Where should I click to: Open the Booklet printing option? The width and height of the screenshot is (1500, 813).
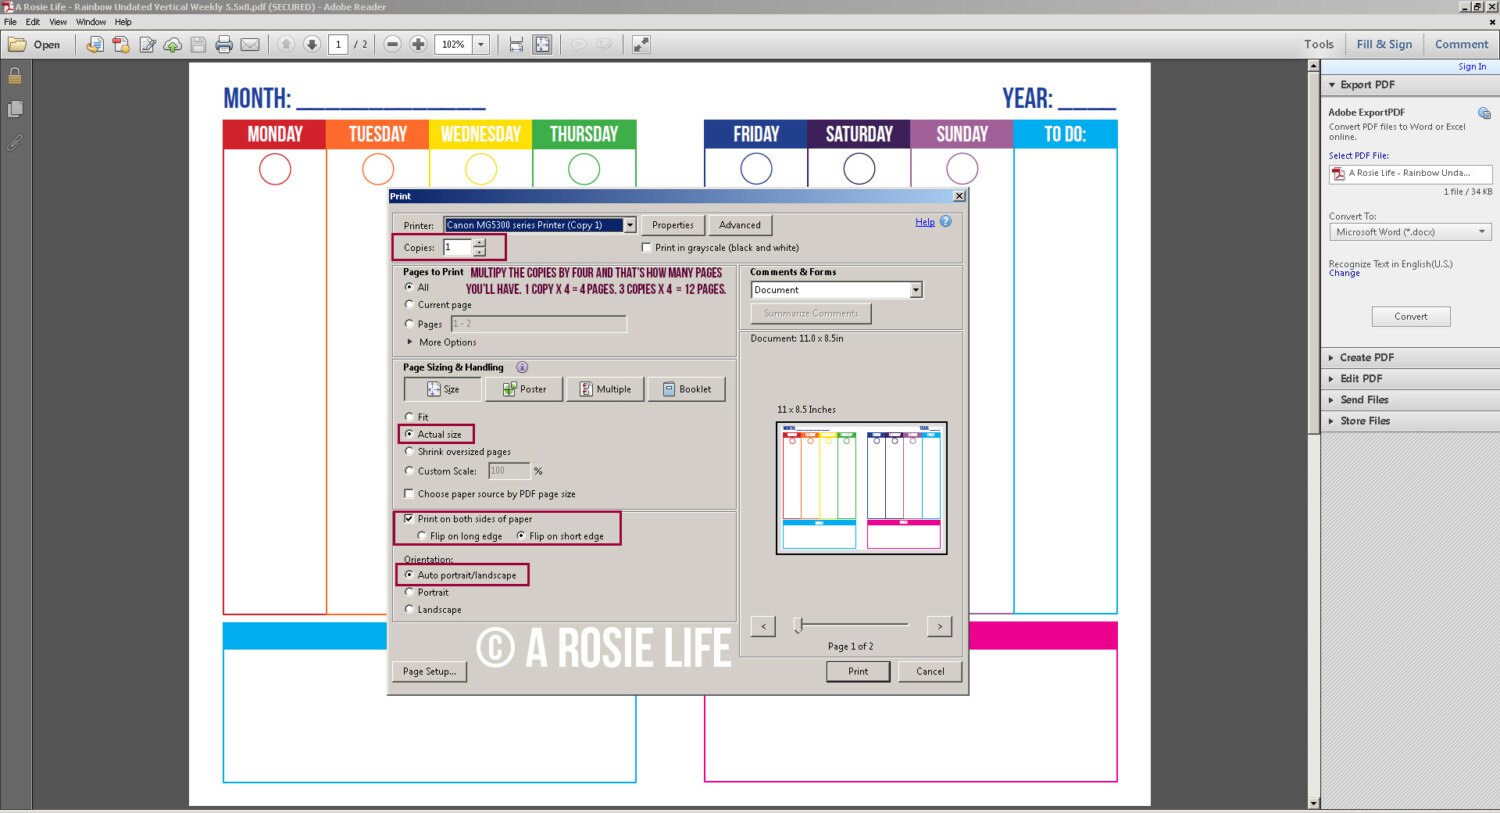tap(687, 389)
